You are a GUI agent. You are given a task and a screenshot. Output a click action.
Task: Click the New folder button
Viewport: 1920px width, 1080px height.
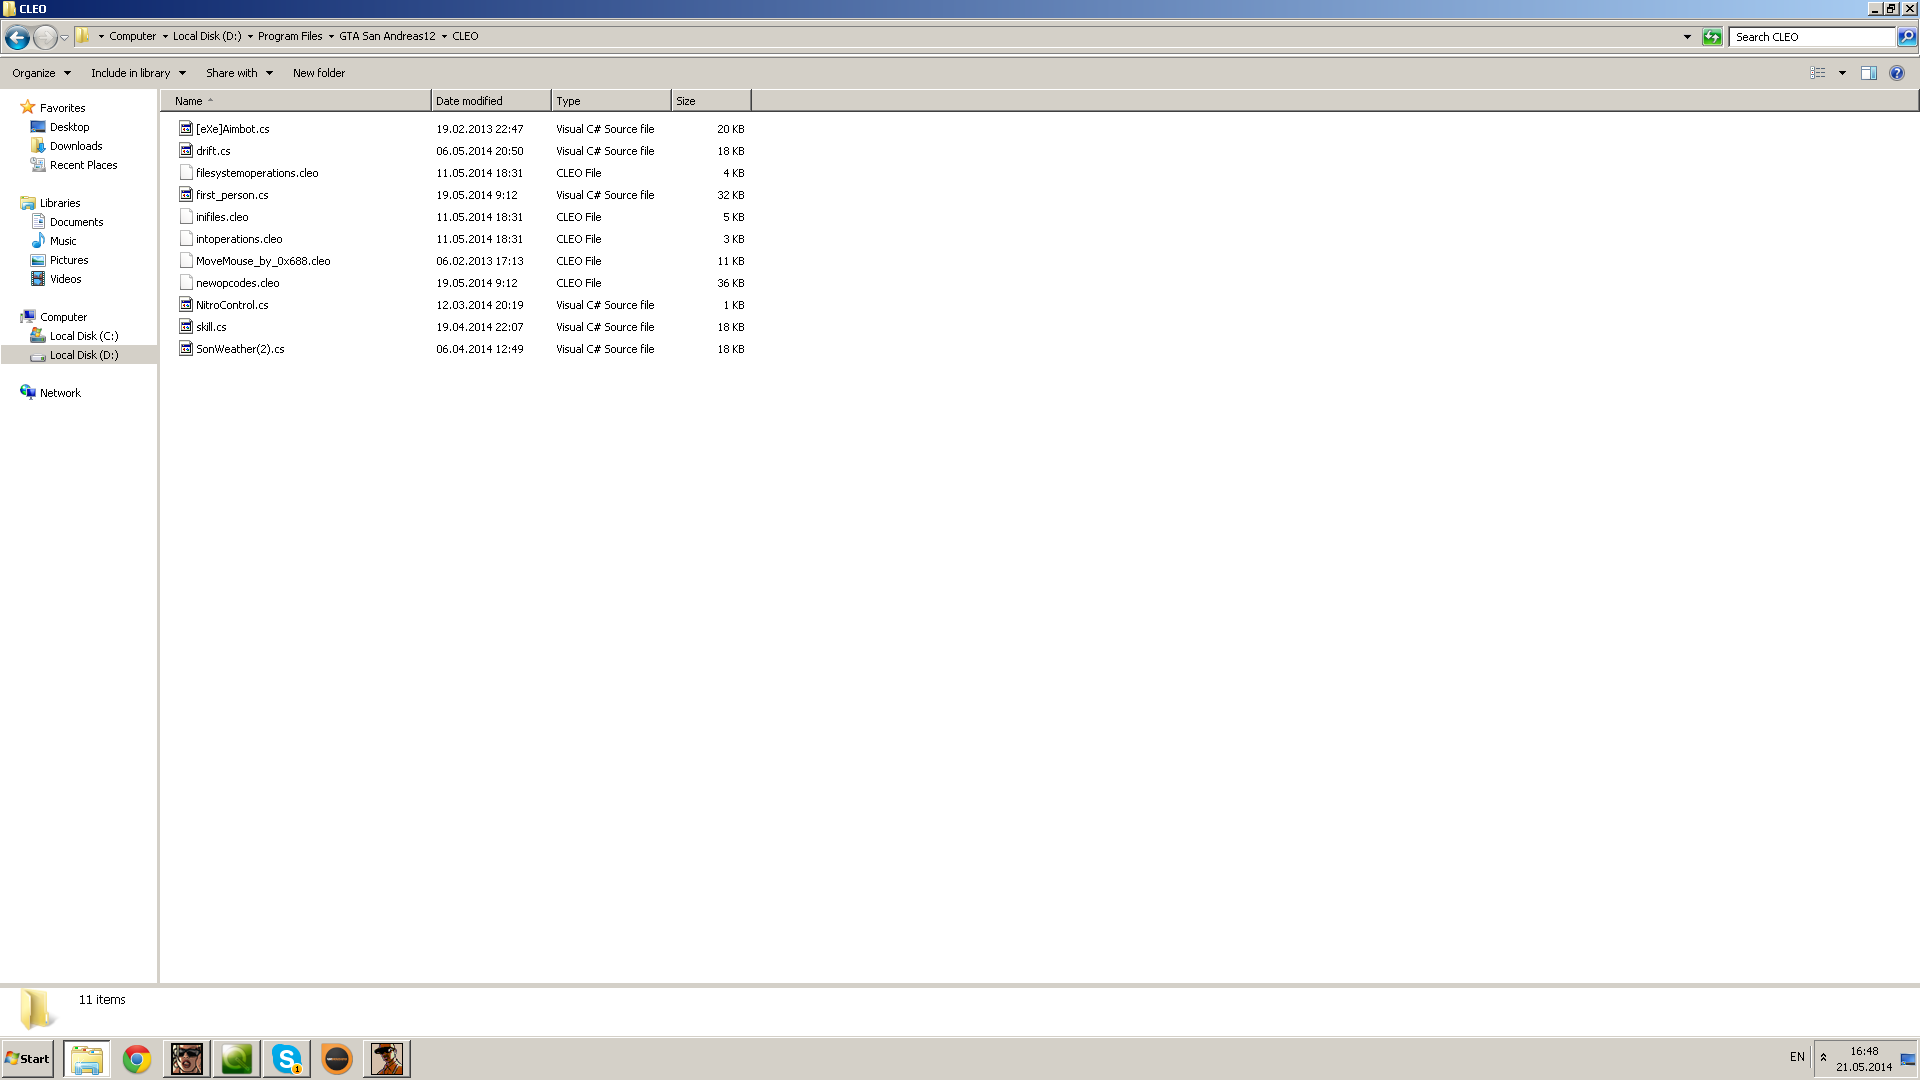[x=318, y=73]
